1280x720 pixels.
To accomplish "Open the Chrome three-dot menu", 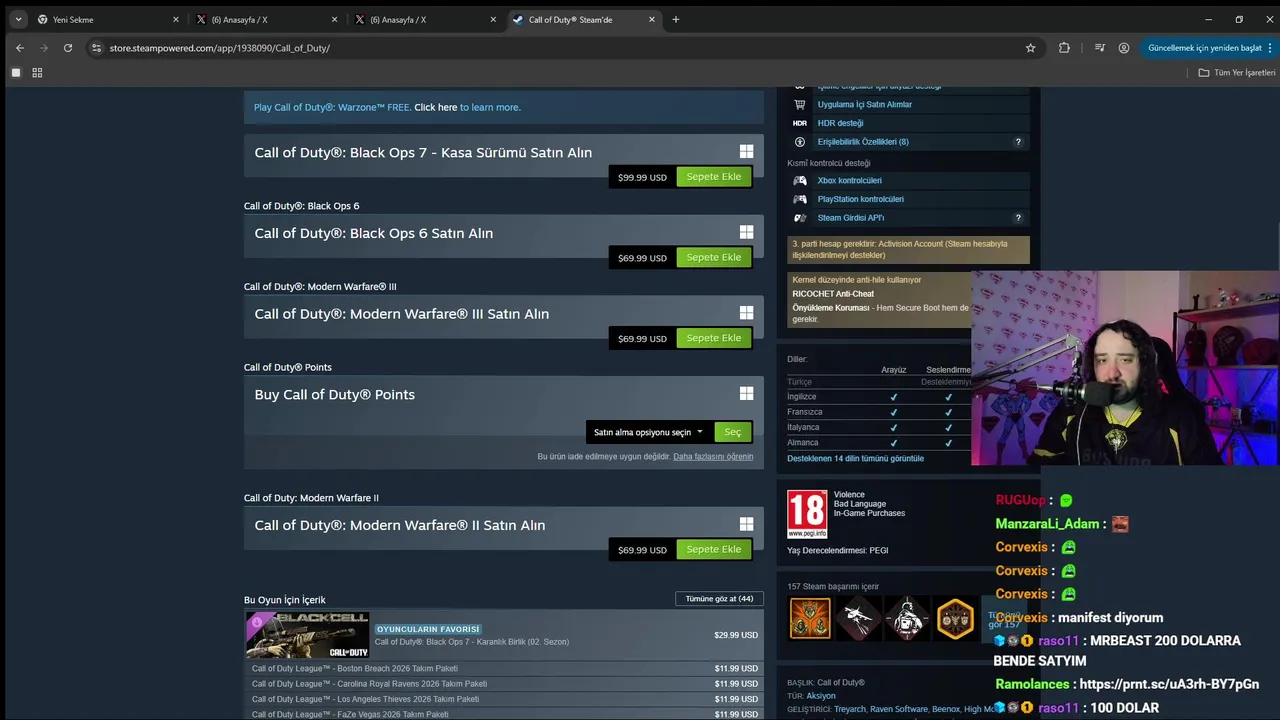I will pos(1271,48).
